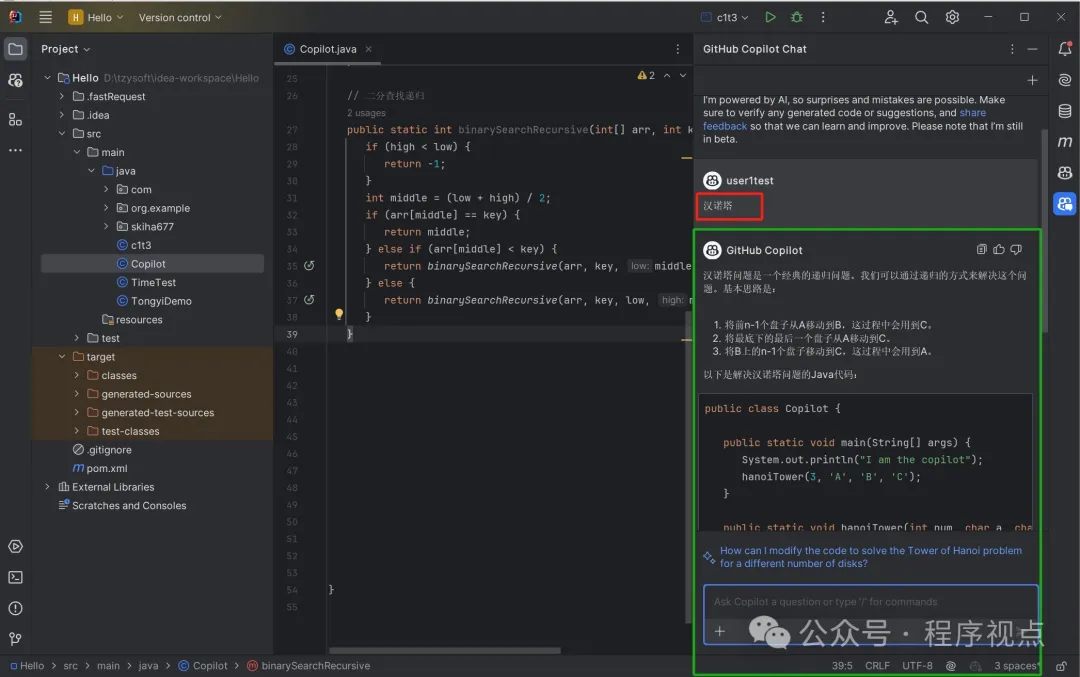Open the Git tool window icon
The image size is (1080, 677).
[x=15, y=639]
